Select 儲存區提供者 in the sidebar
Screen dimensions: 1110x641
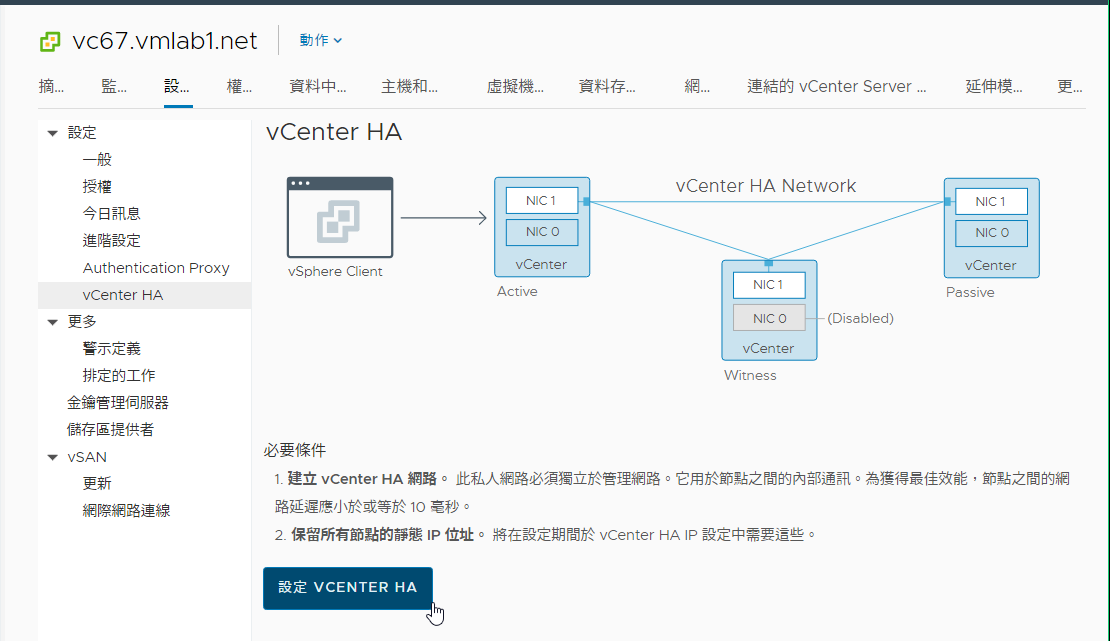coord(110,430)
